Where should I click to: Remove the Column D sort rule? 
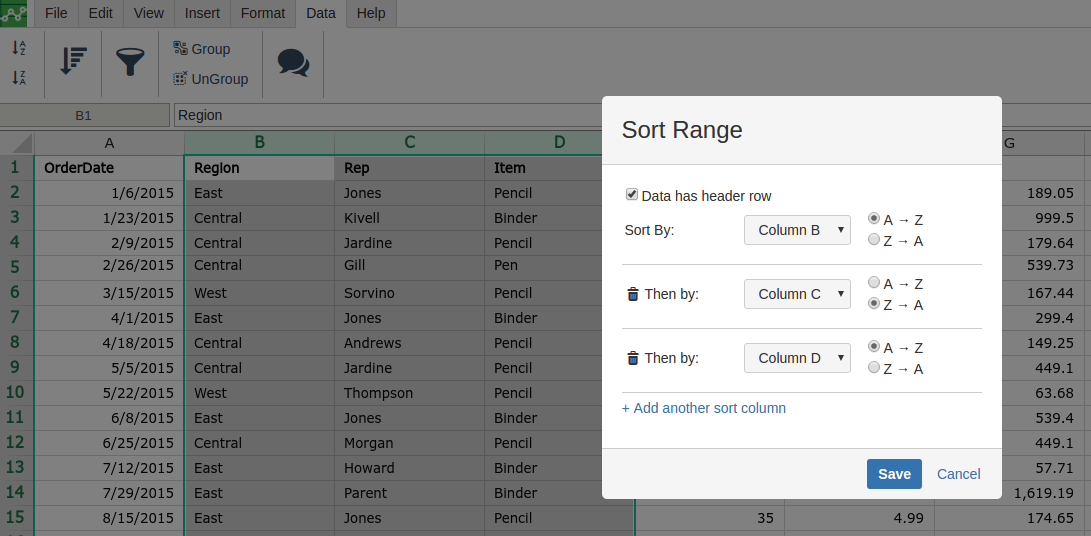[x=632, y=358]
